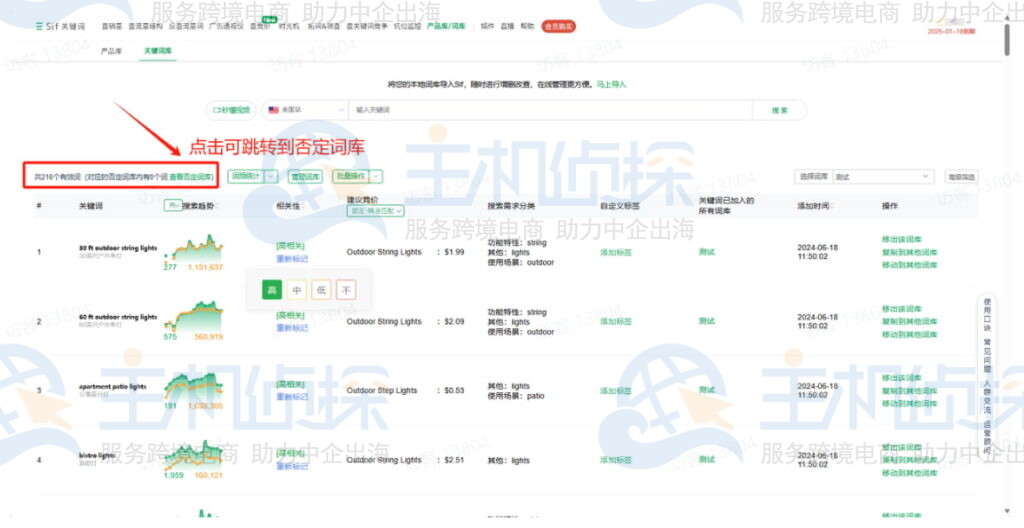Click keyword text 30 ft outdoor string lights
Viewport: 1024px width, 528px height.
[118, 248]
